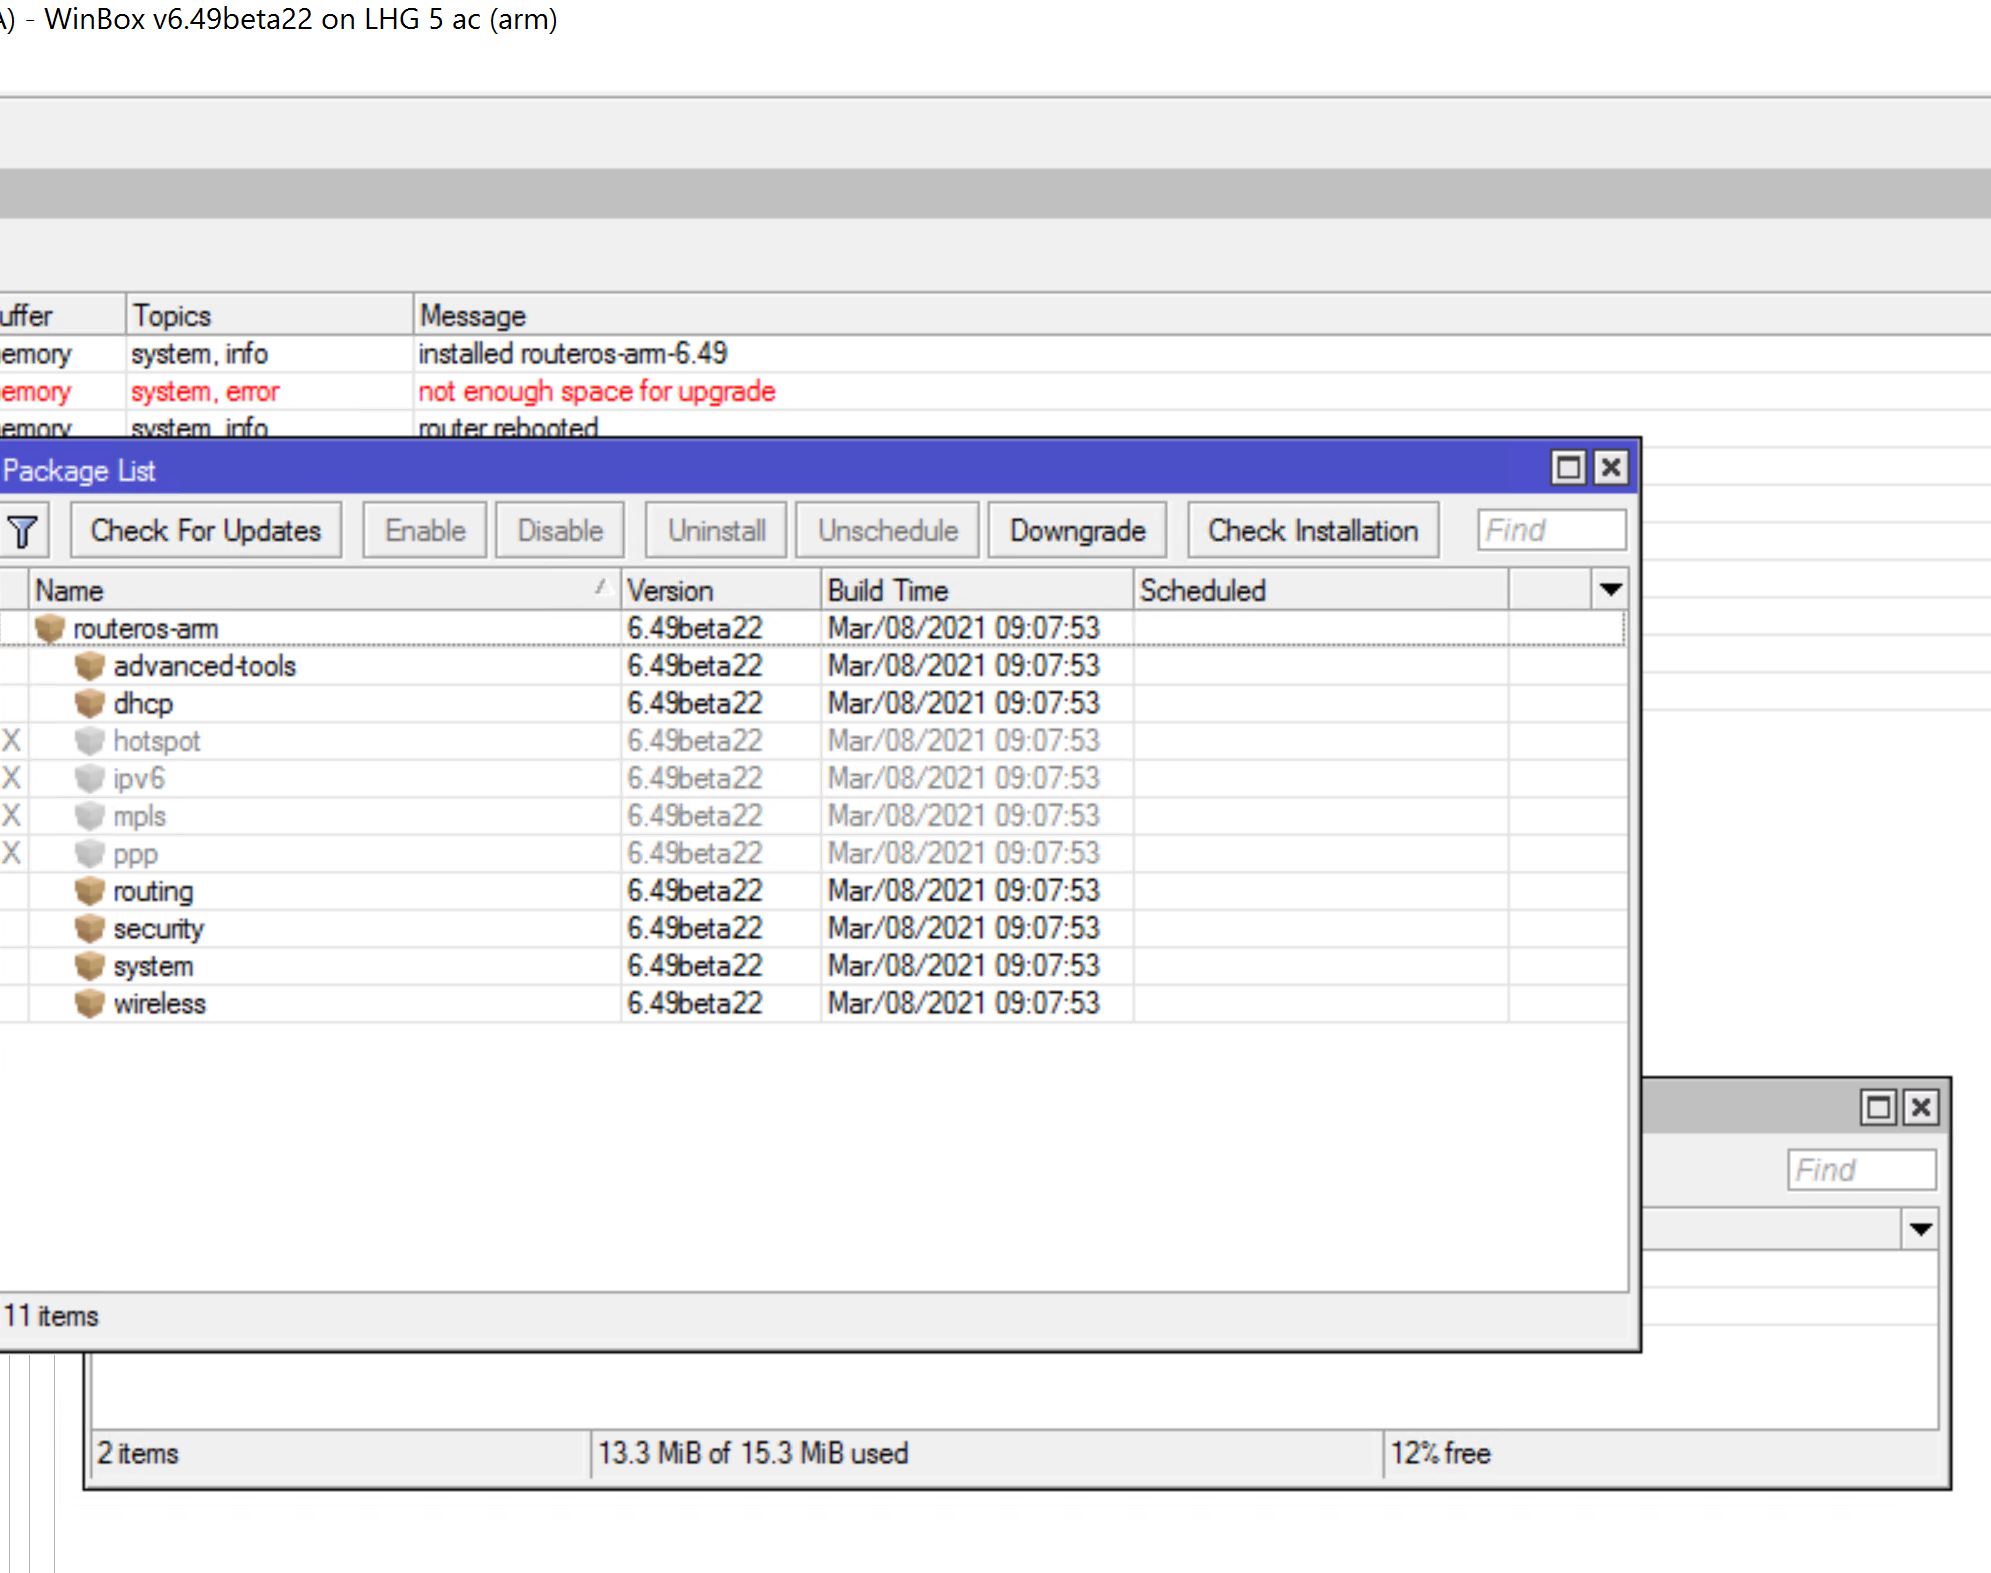The image size is (1991, 1573).
Task: Click the advanced-tools package icon
Action: pyautogui.click(x=90, y=666)
